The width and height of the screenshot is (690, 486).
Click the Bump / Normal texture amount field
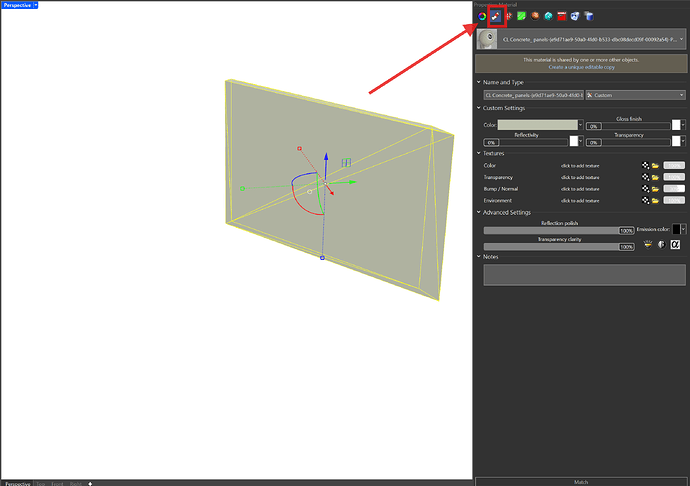pos(674,188)
